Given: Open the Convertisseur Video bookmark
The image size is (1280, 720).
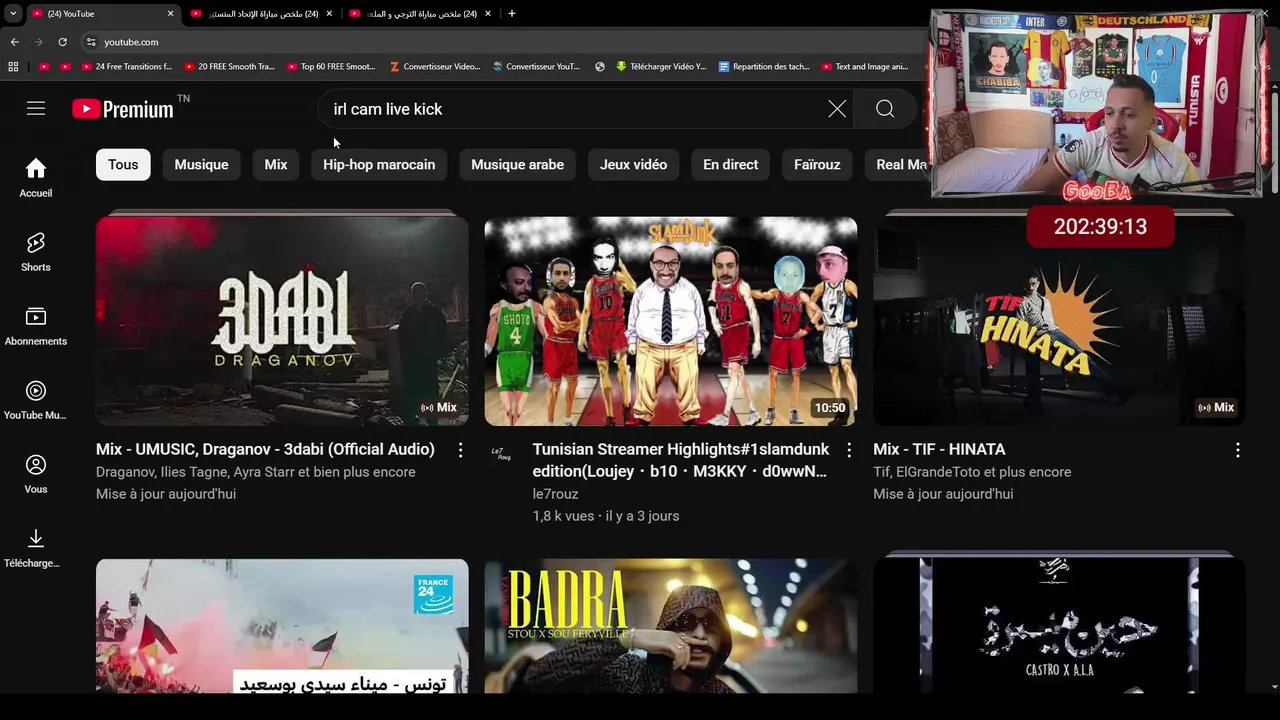Looking at the screenshot, I should [x=435, y=67].
